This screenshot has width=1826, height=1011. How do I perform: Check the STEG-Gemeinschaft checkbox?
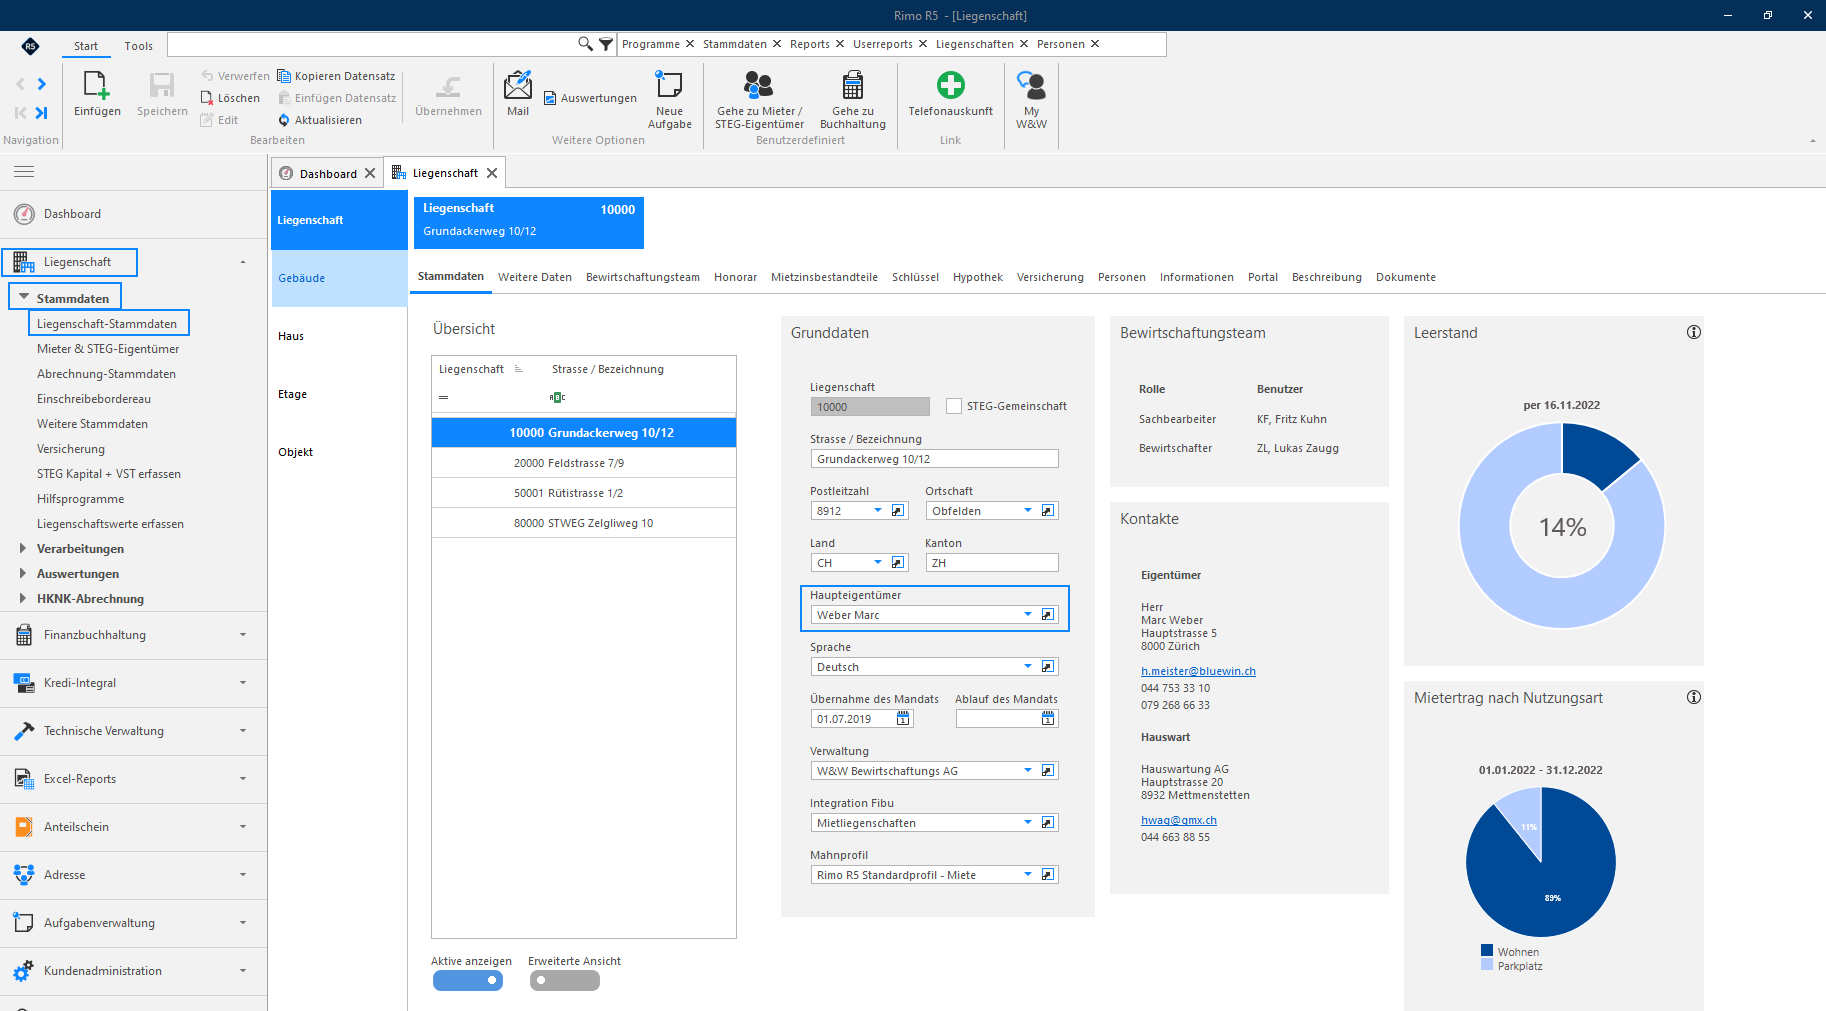pos(954,406)
